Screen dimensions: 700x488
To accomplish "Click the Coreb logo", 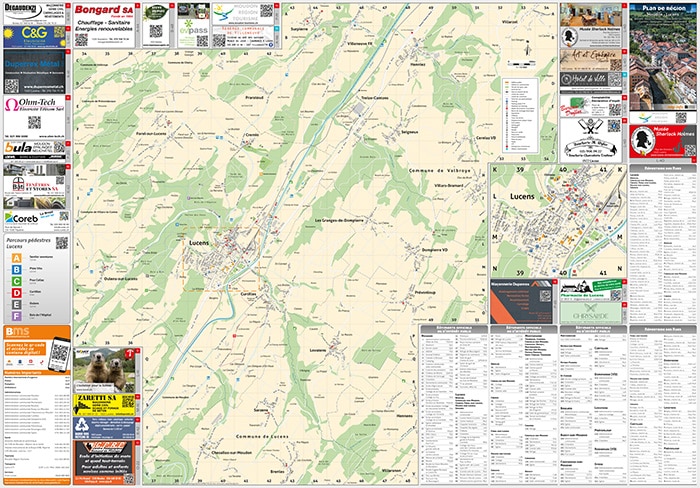I will pos(21,218).
